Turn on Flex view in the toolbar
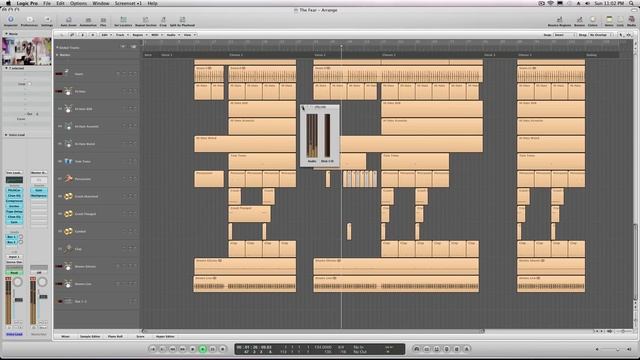640x360 pixels. tap(103, 20)
